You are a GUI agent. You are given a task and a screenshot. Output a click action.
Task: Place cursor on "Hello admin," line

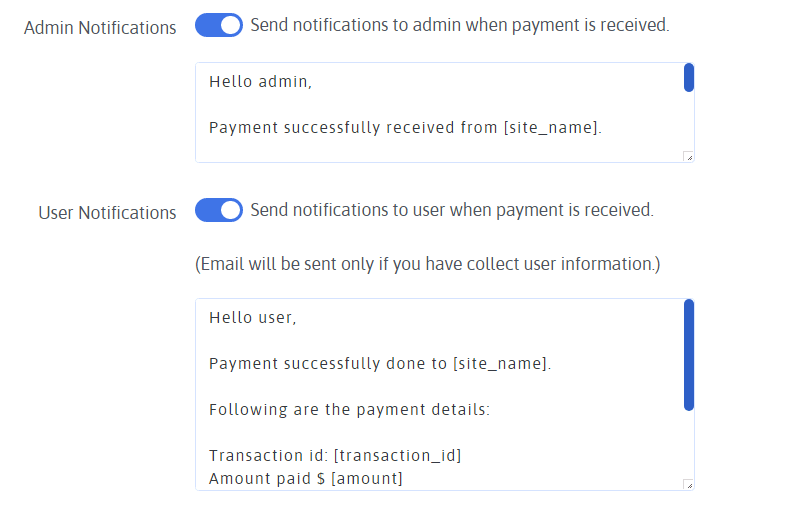(261, 82)
